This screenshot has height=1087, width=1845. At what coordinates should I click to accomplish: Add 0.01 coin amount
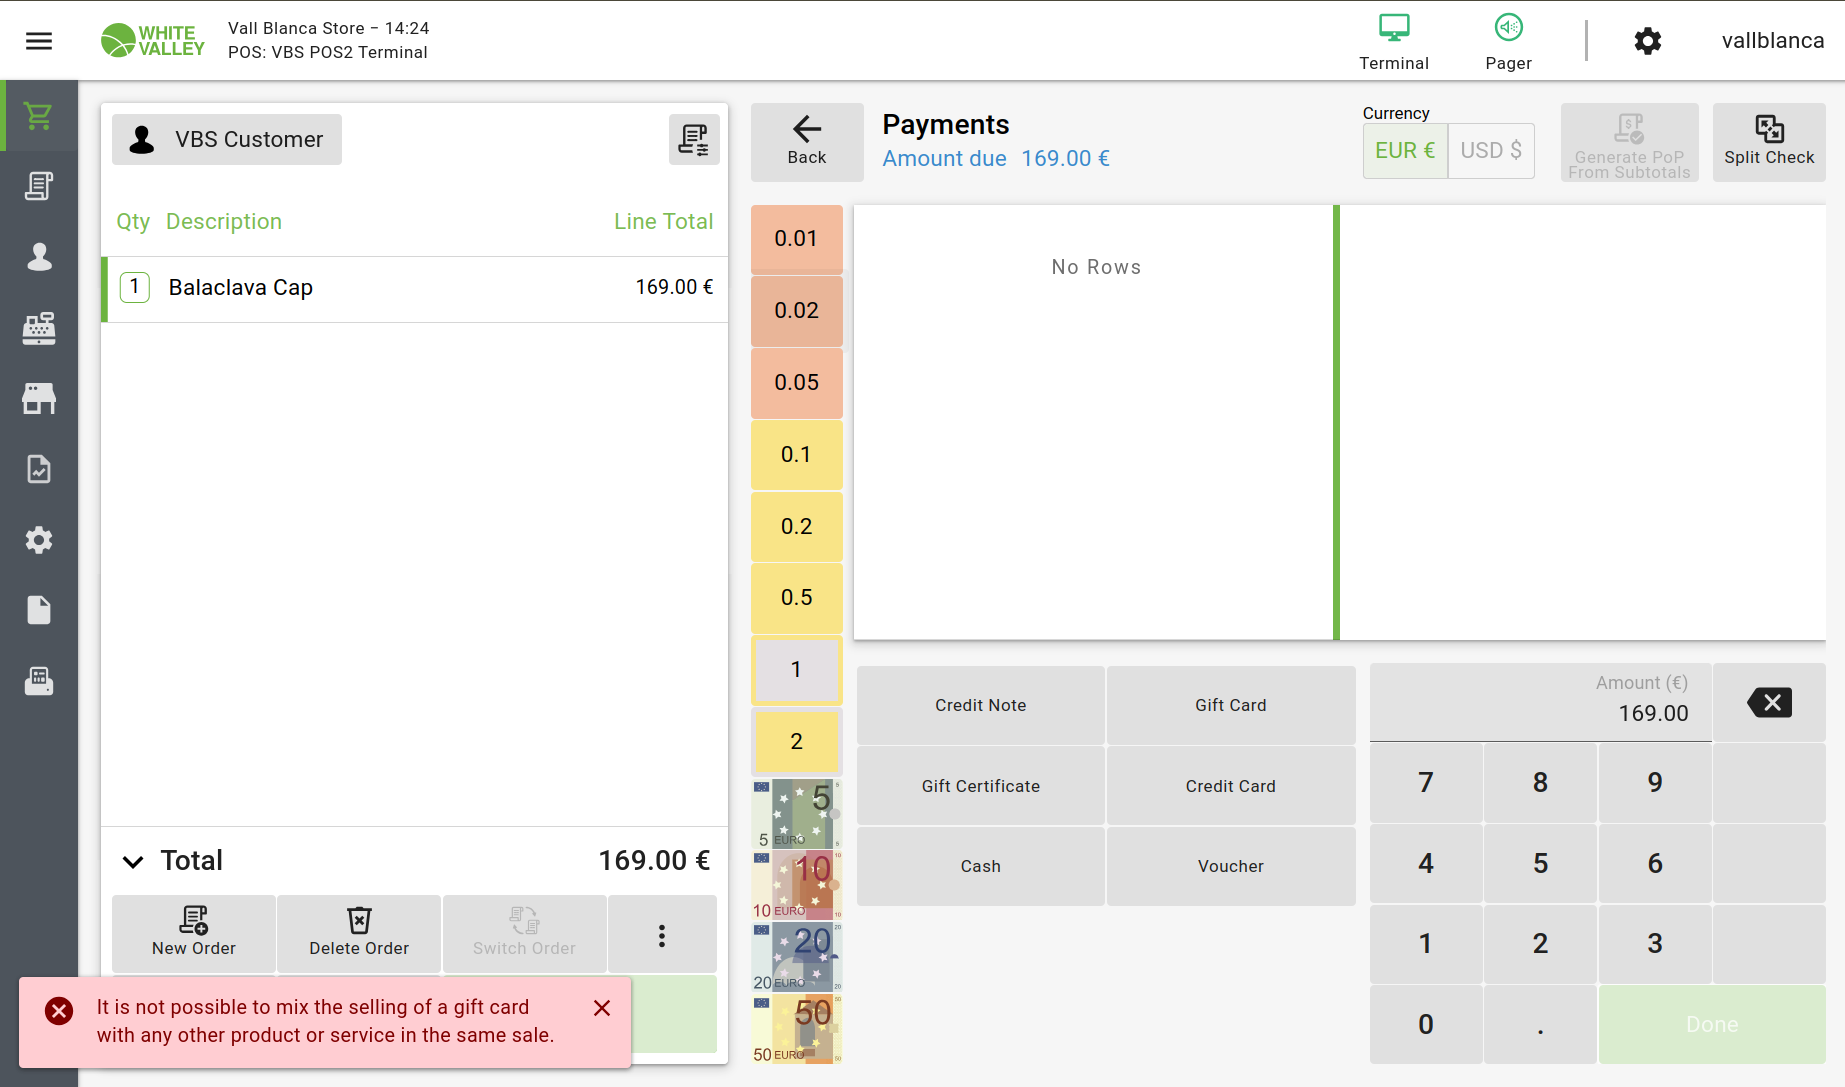pos(797,239)
